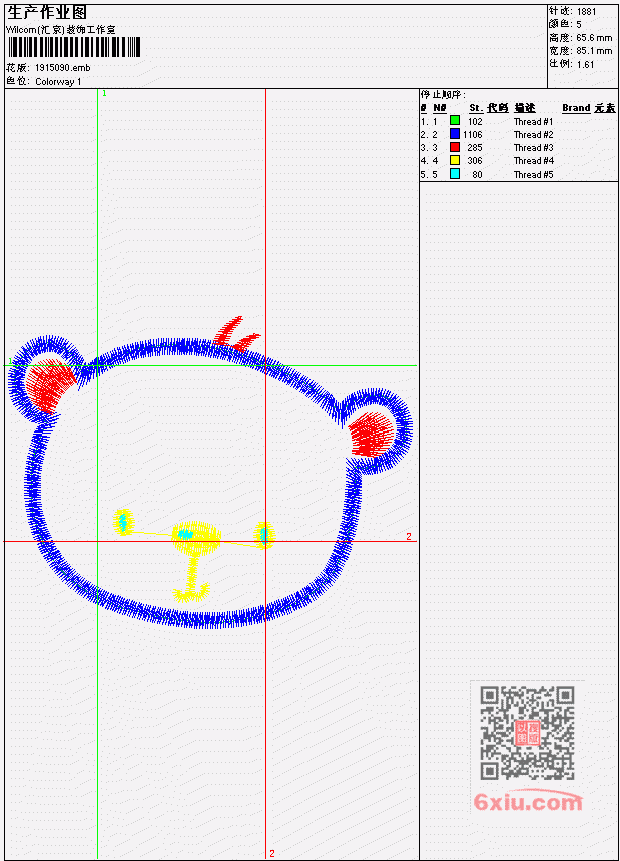Screen dimensions: 620x861
Task: Click the stitch count value 80
Action: pyautogui.click(x=477, y=175)
